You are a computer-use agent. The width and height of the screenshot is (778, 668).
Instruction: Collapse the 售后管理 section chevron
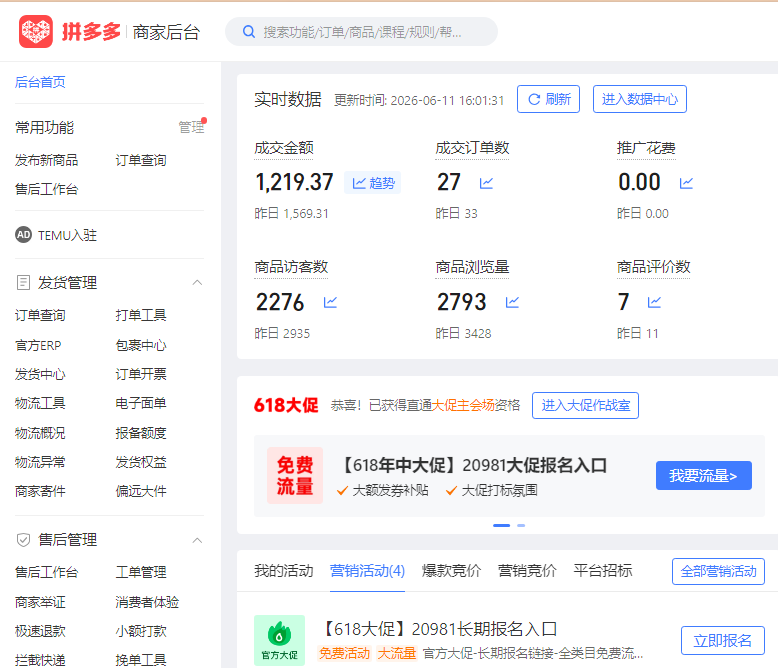tap(197, 540)
